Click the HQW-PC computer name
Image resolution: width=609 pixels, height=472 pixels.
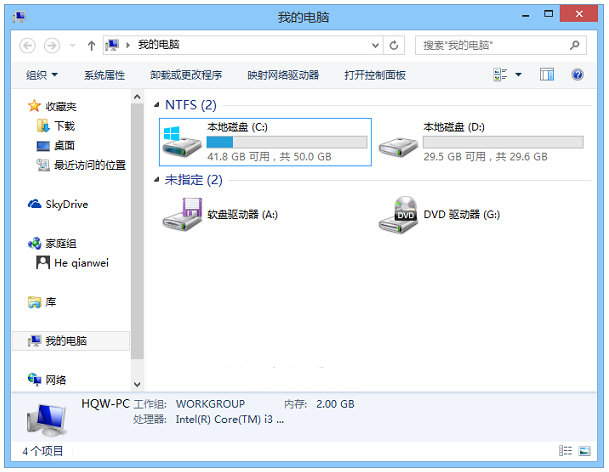coord(105,404)
